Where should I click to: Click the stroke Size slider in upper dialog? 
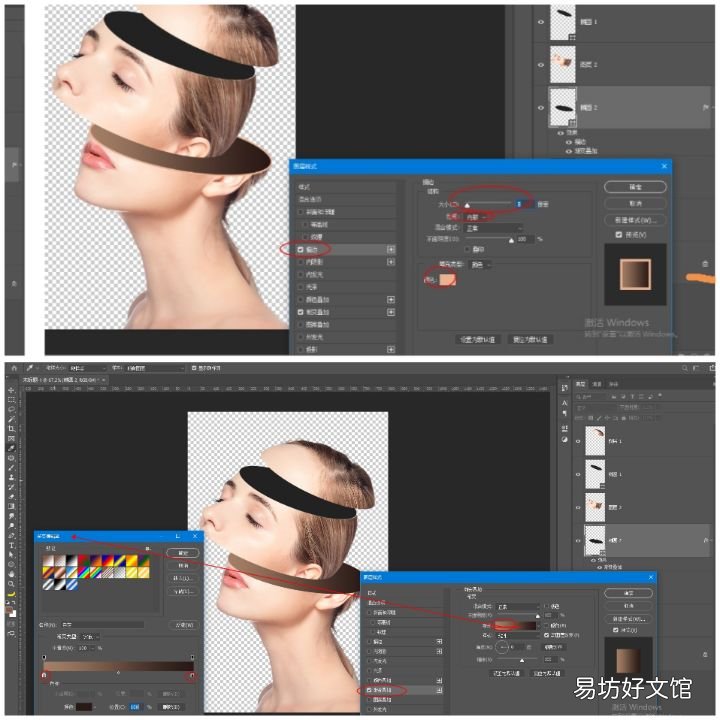pos(488,204)
